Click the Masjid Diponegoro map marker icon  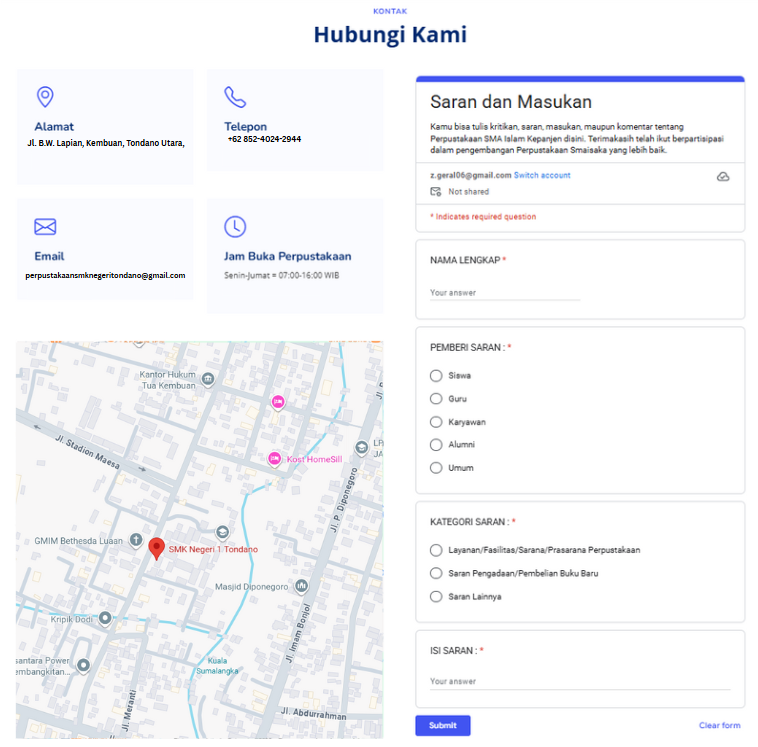coord(301,586)
